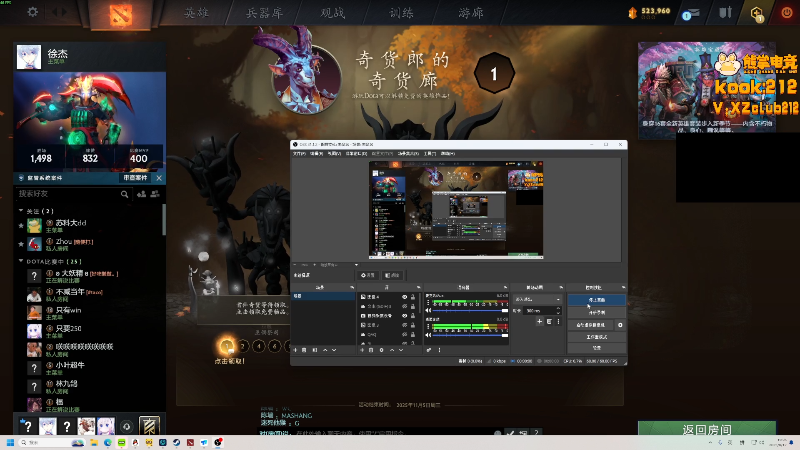
Task: Click the banner flag icon in bottom party bar
Action: pos(149,426)
